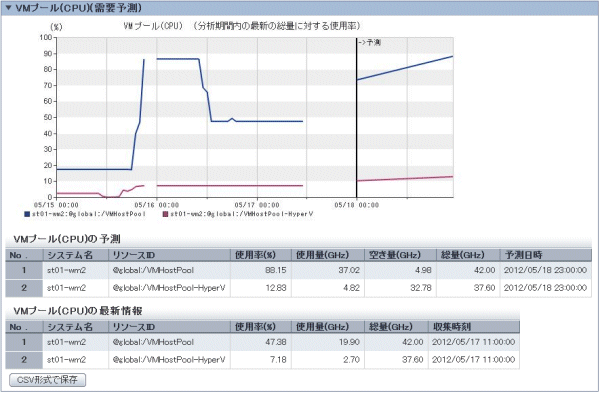Select forecast usage value 4.82
Viewport: 600px width, 393px height.
(351, 288)
